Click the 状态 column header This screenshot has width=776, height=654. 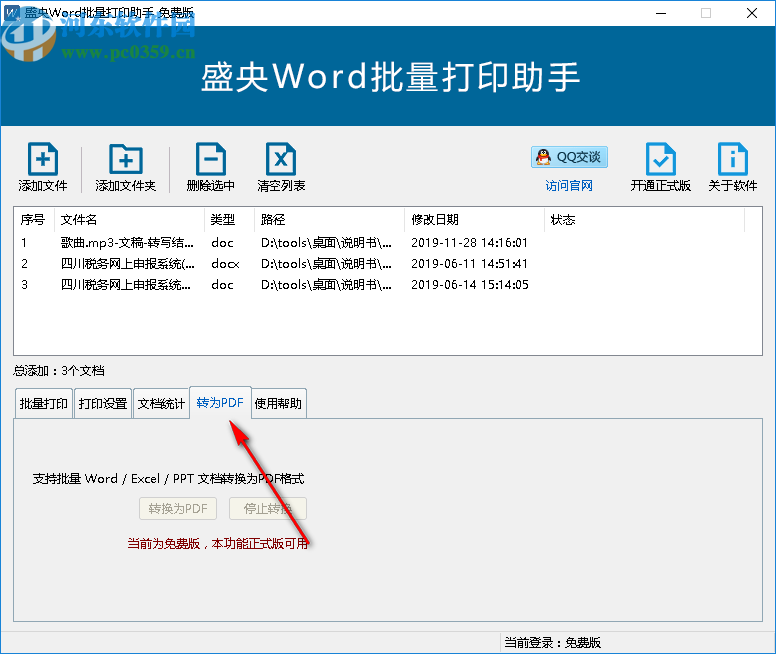pos(644,219)
